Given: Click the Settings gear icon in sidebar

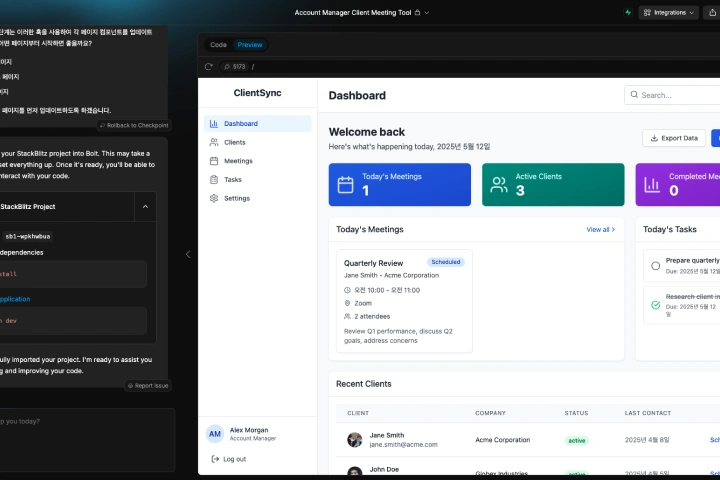Looking at the screenshot, I should click(x=214, y=198).
